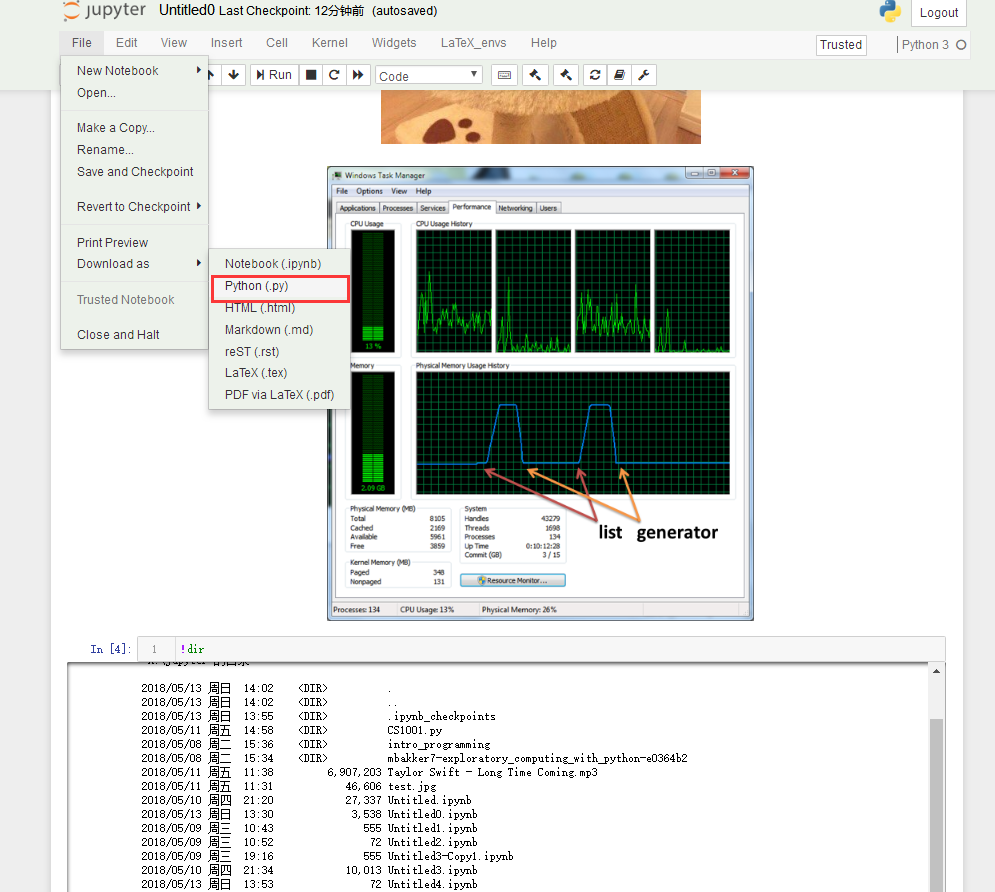The image size is (995, 892).
Task: Choose Print Preview
Action: coord(135,242)
